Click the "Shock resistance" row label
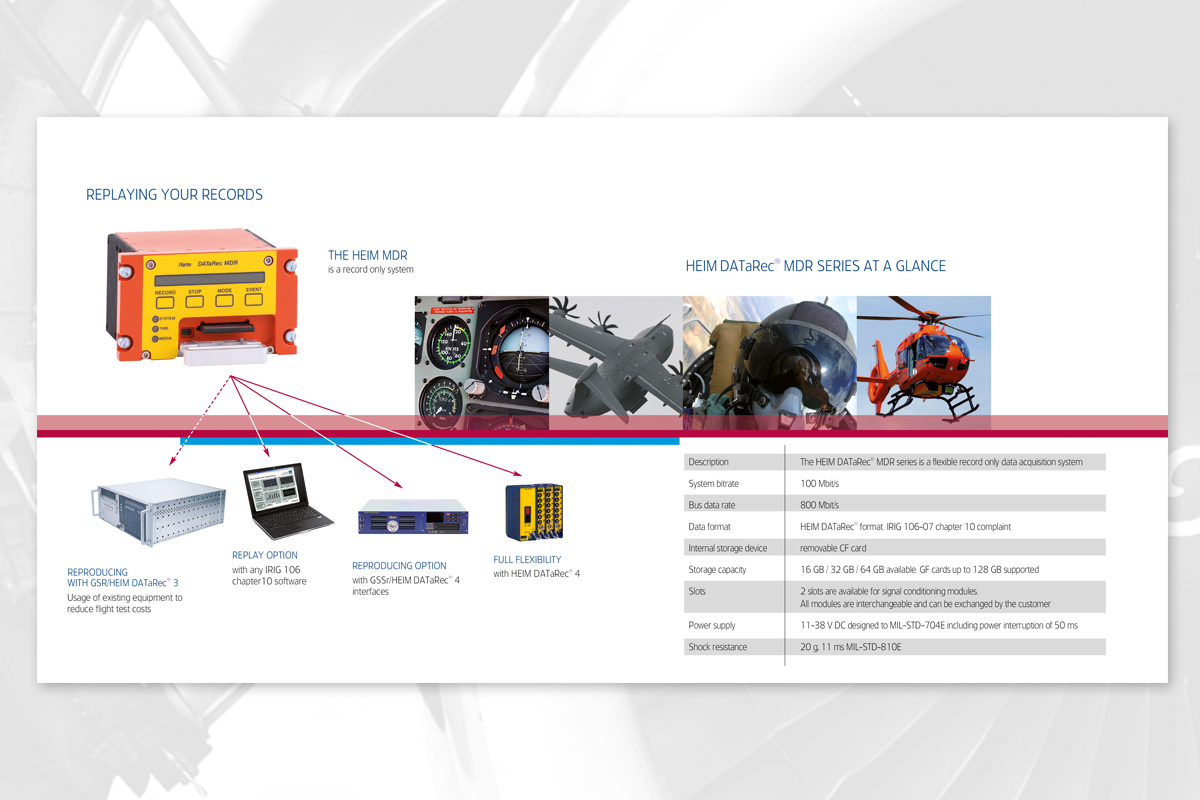Viewport: 1200px width, 800px height. click(718, 647)
